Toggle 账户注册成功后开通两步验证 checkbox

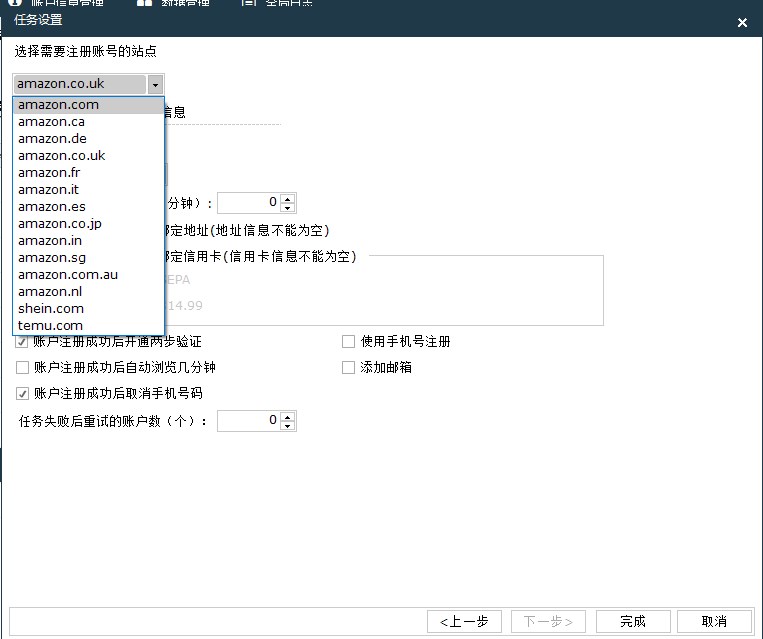pyautogui.click(x=22, y=342)
